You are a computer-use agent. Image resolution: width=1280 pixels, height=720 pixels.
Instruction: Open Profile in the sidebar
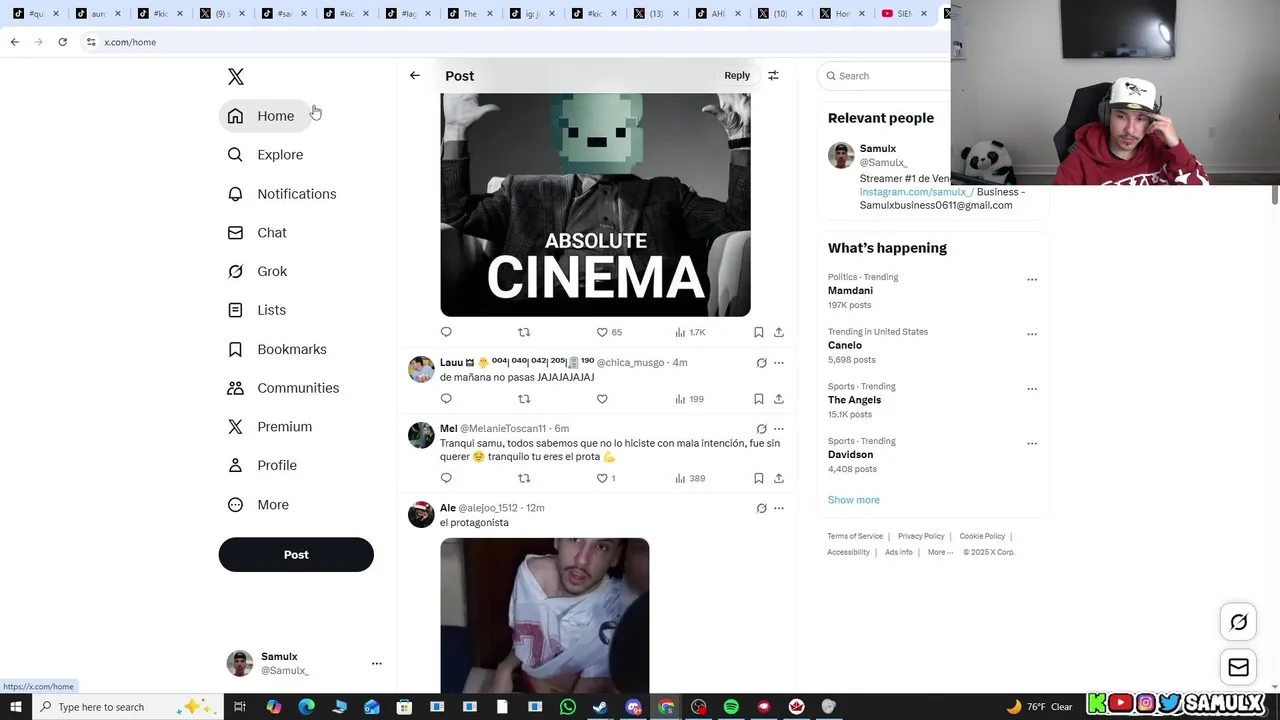pyautogui.click(x=262, y=466)
